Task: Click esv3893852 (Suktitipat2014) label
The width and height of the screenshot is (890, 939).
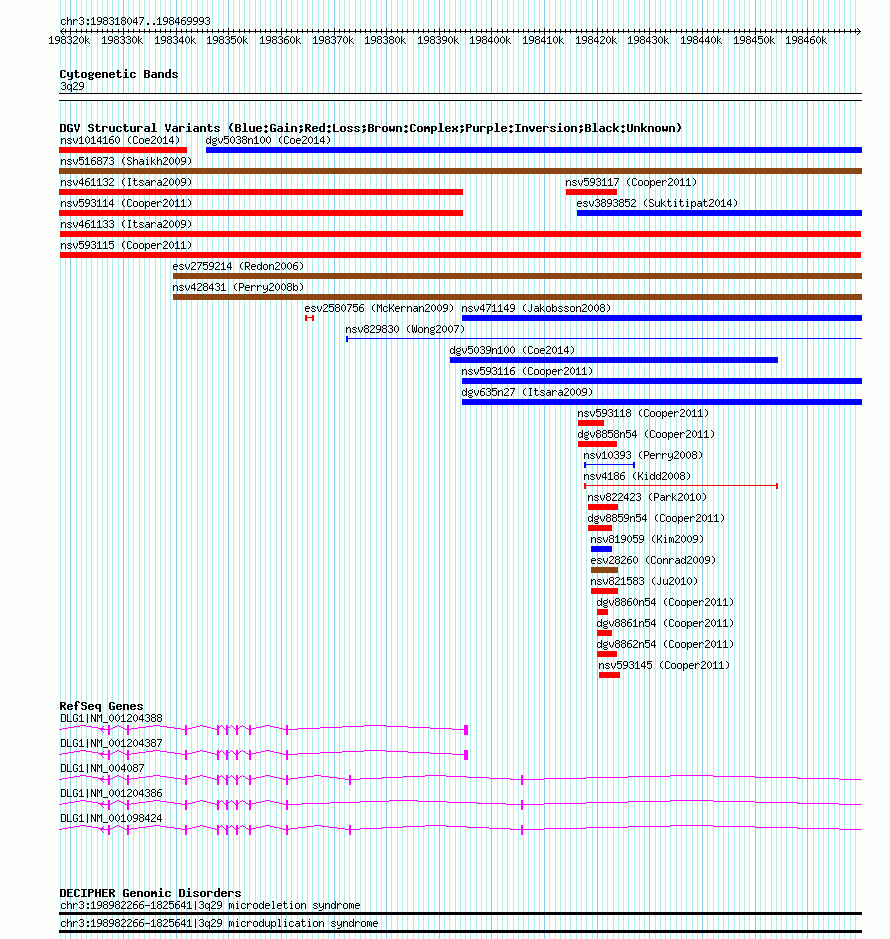Action: (657, 203)
